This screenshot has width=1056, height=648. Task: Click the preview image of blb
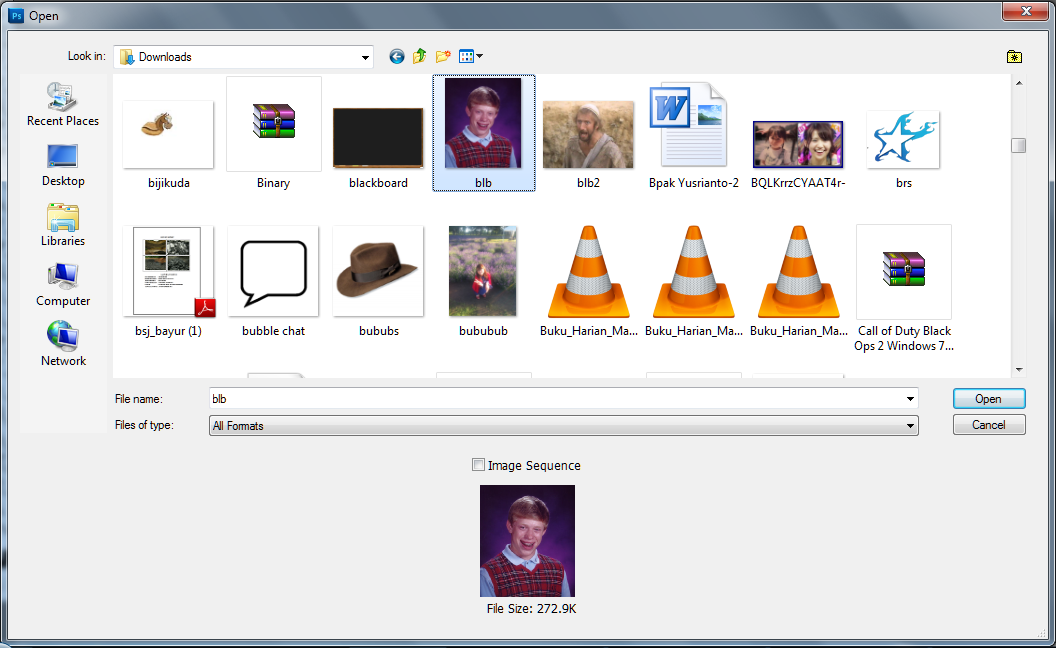(x=527, y=541)
